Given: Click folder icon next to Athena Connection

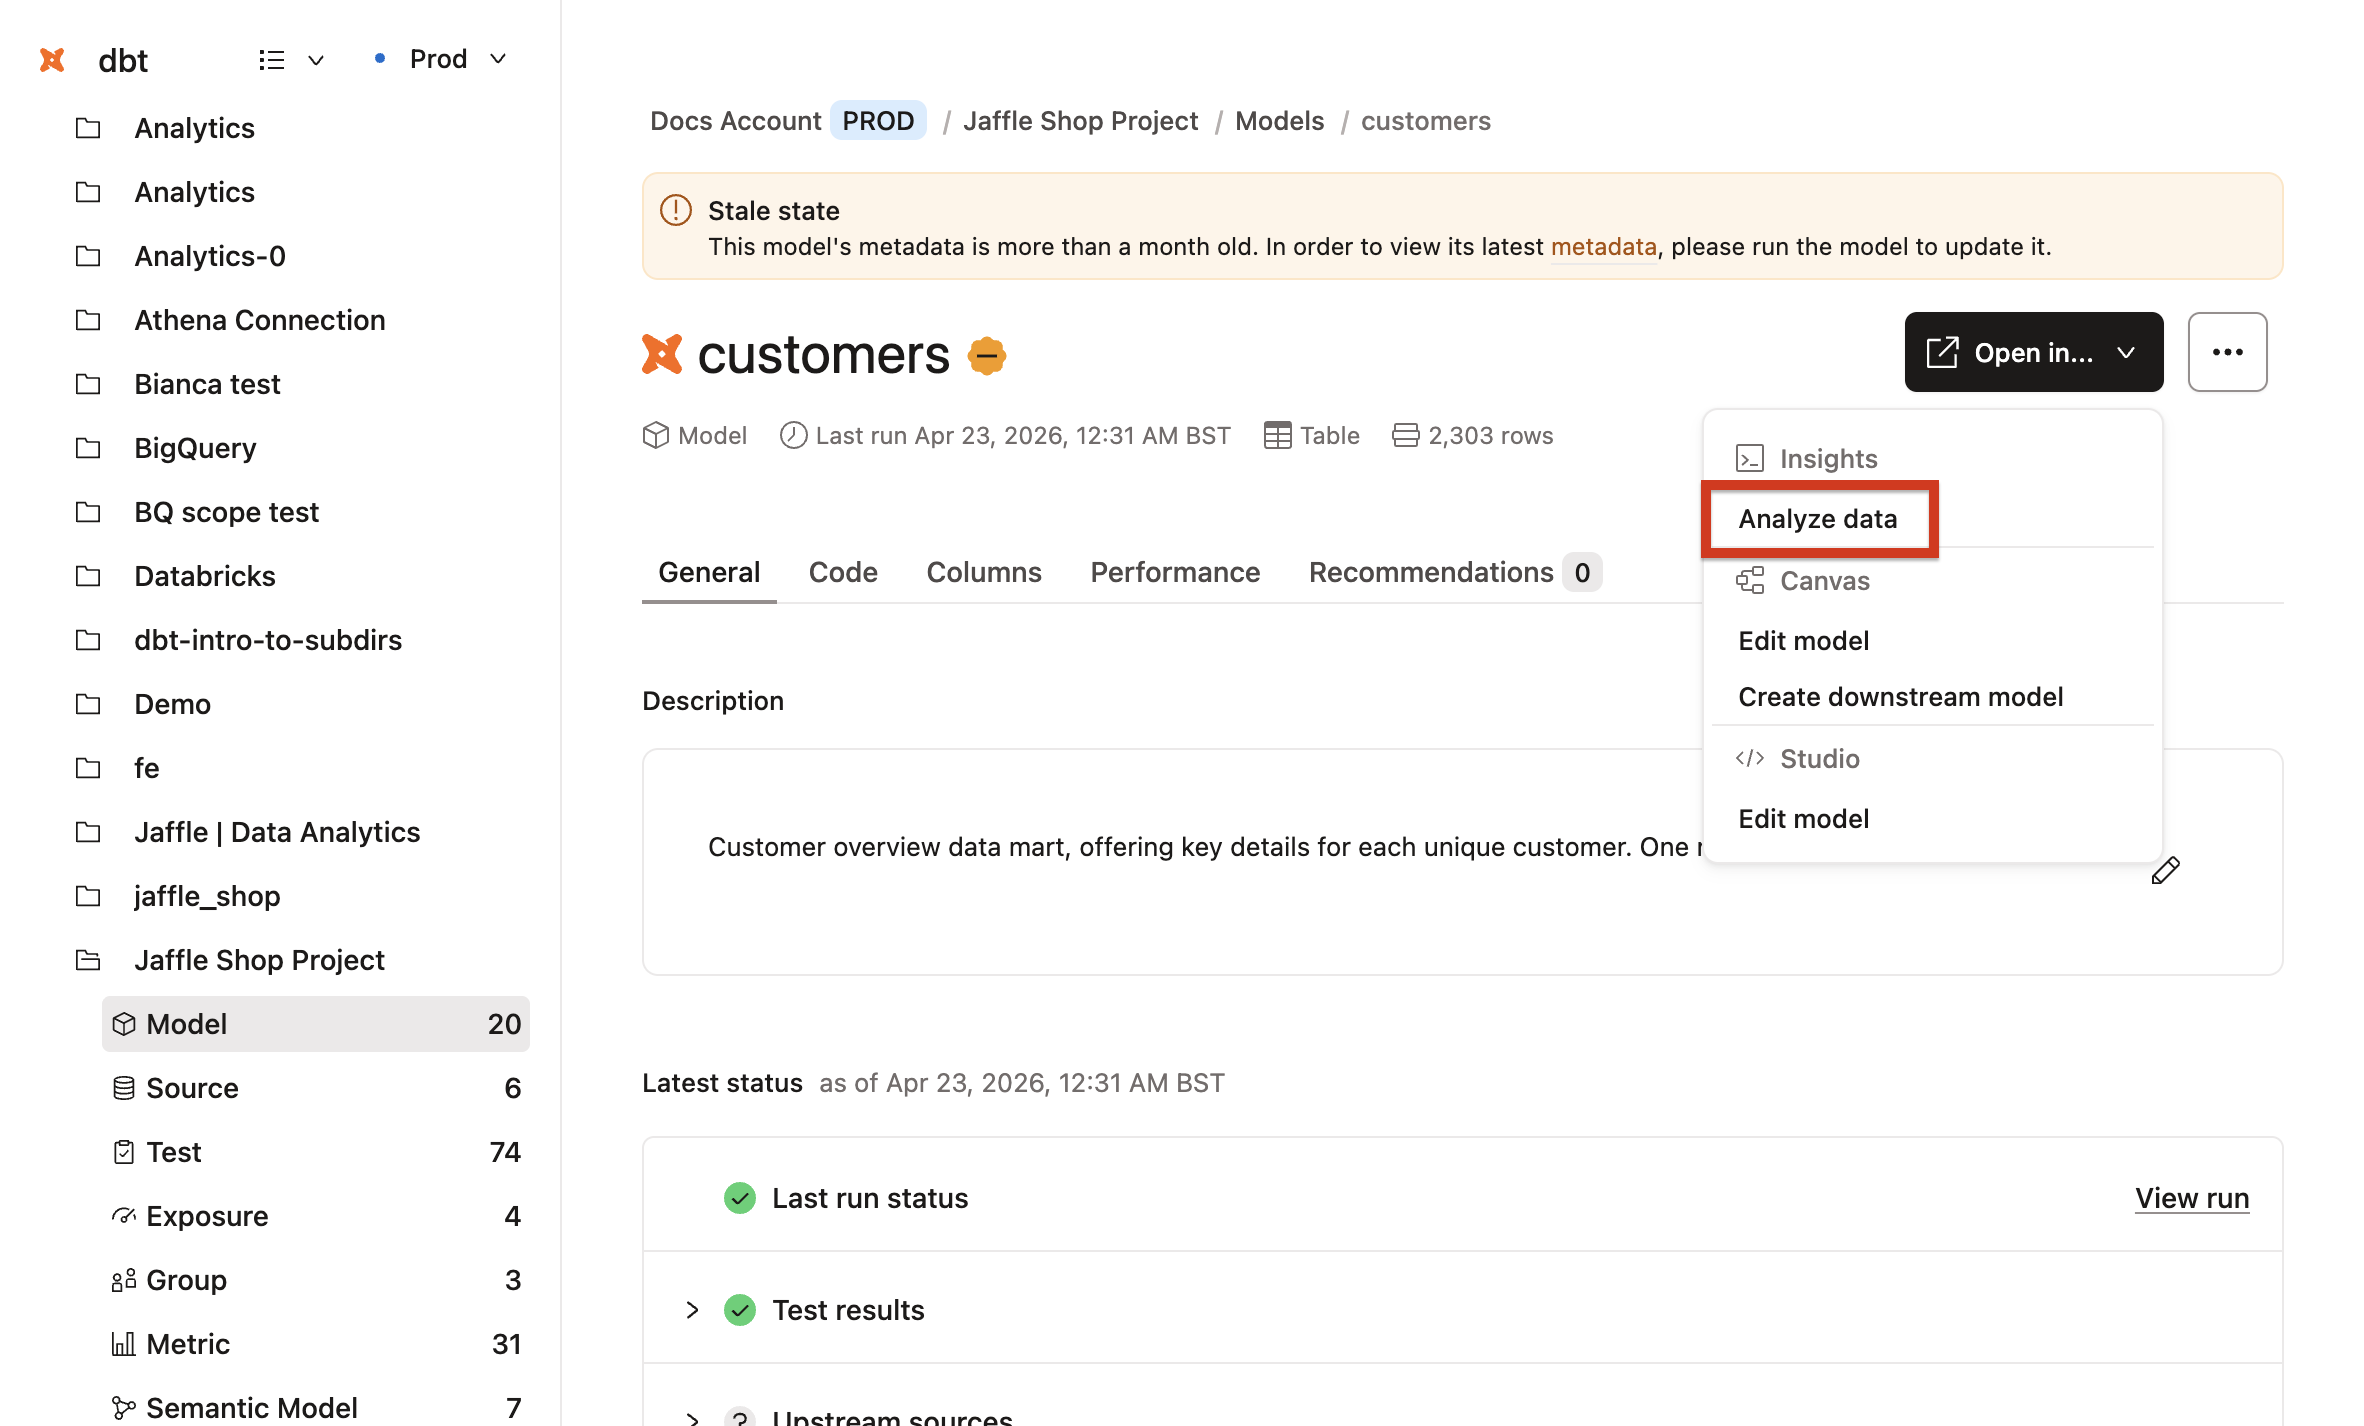Looking at the screenshot, I should tap(89, 320).
